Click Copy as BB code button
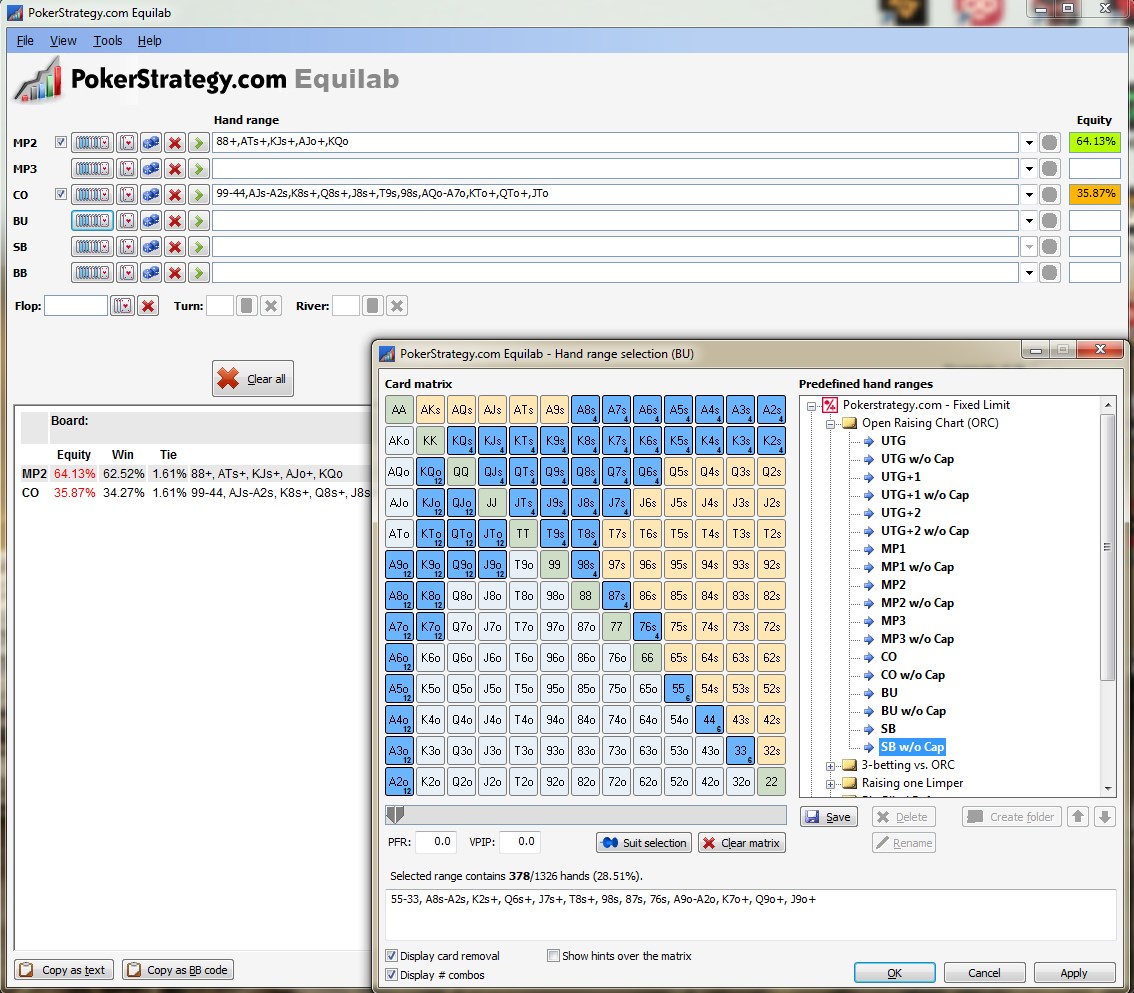Viewport: 1134px width, 993px height. pyautogui.click(x=178, y=970)
